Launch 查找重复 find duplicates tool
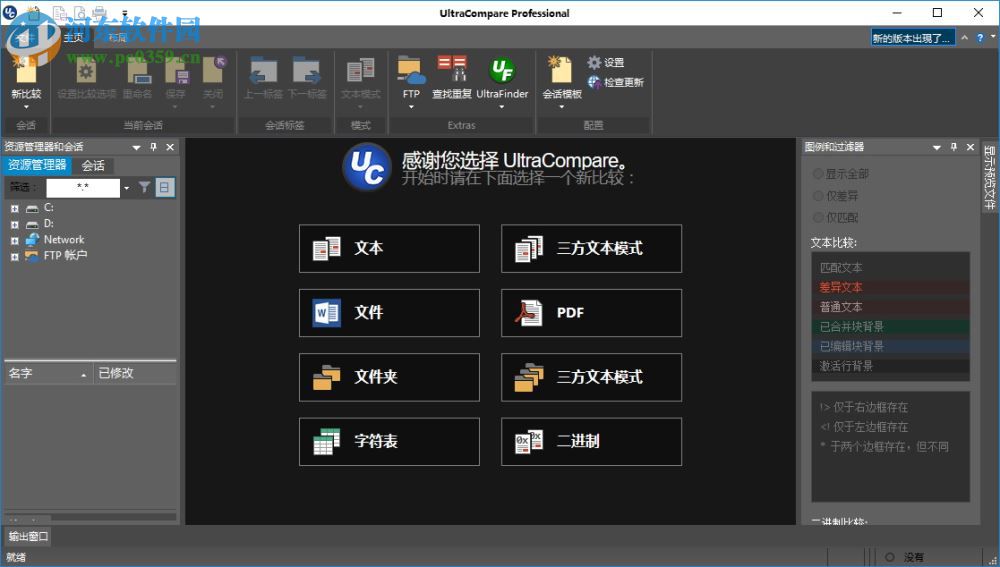 tap(452, 69)
